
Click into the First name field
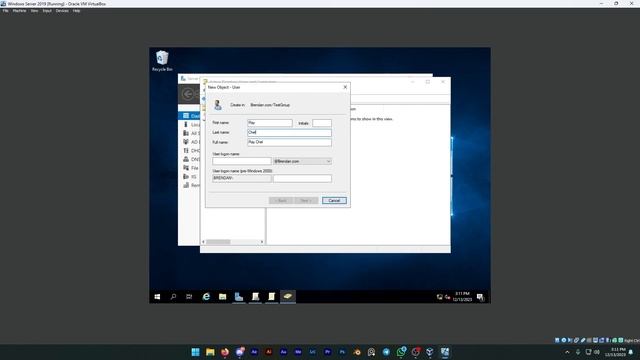click(x=270, y=123)
